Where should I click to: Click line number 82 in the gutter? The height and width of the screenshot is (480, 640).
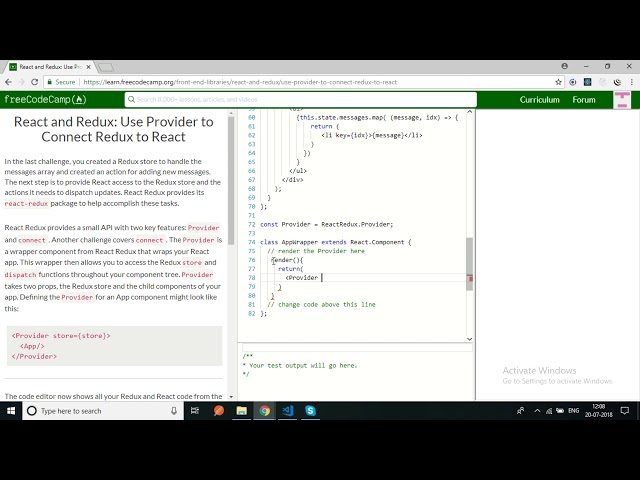[251, 313]
